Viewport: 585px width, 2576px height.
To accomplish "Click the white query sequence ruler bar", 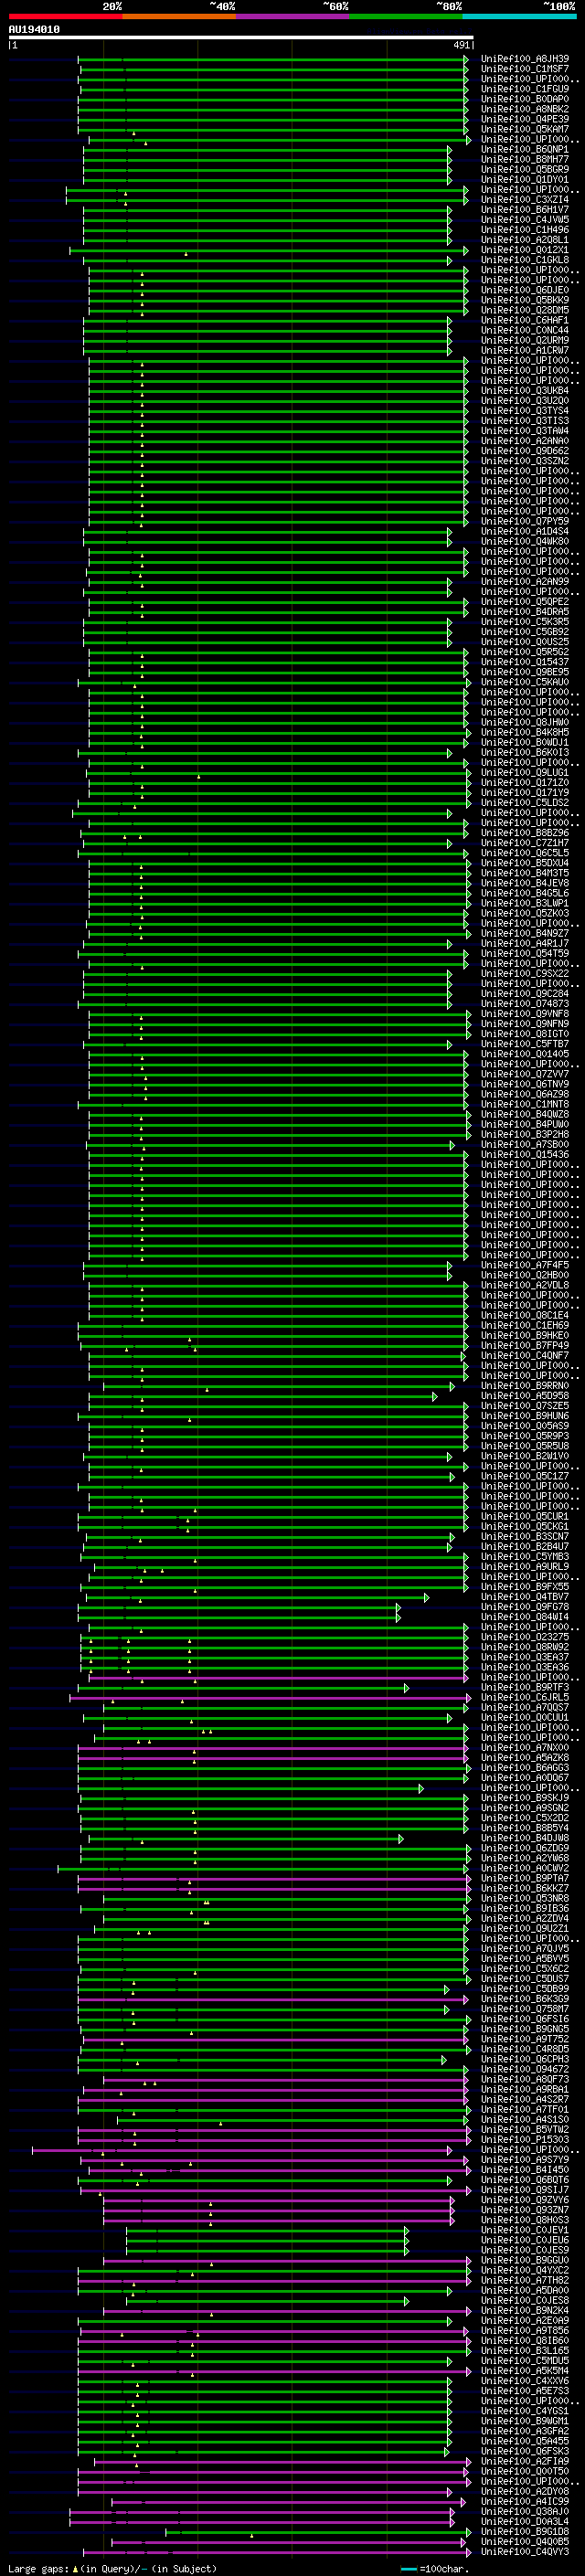I will pyautogui.click(x=241, y=37).
